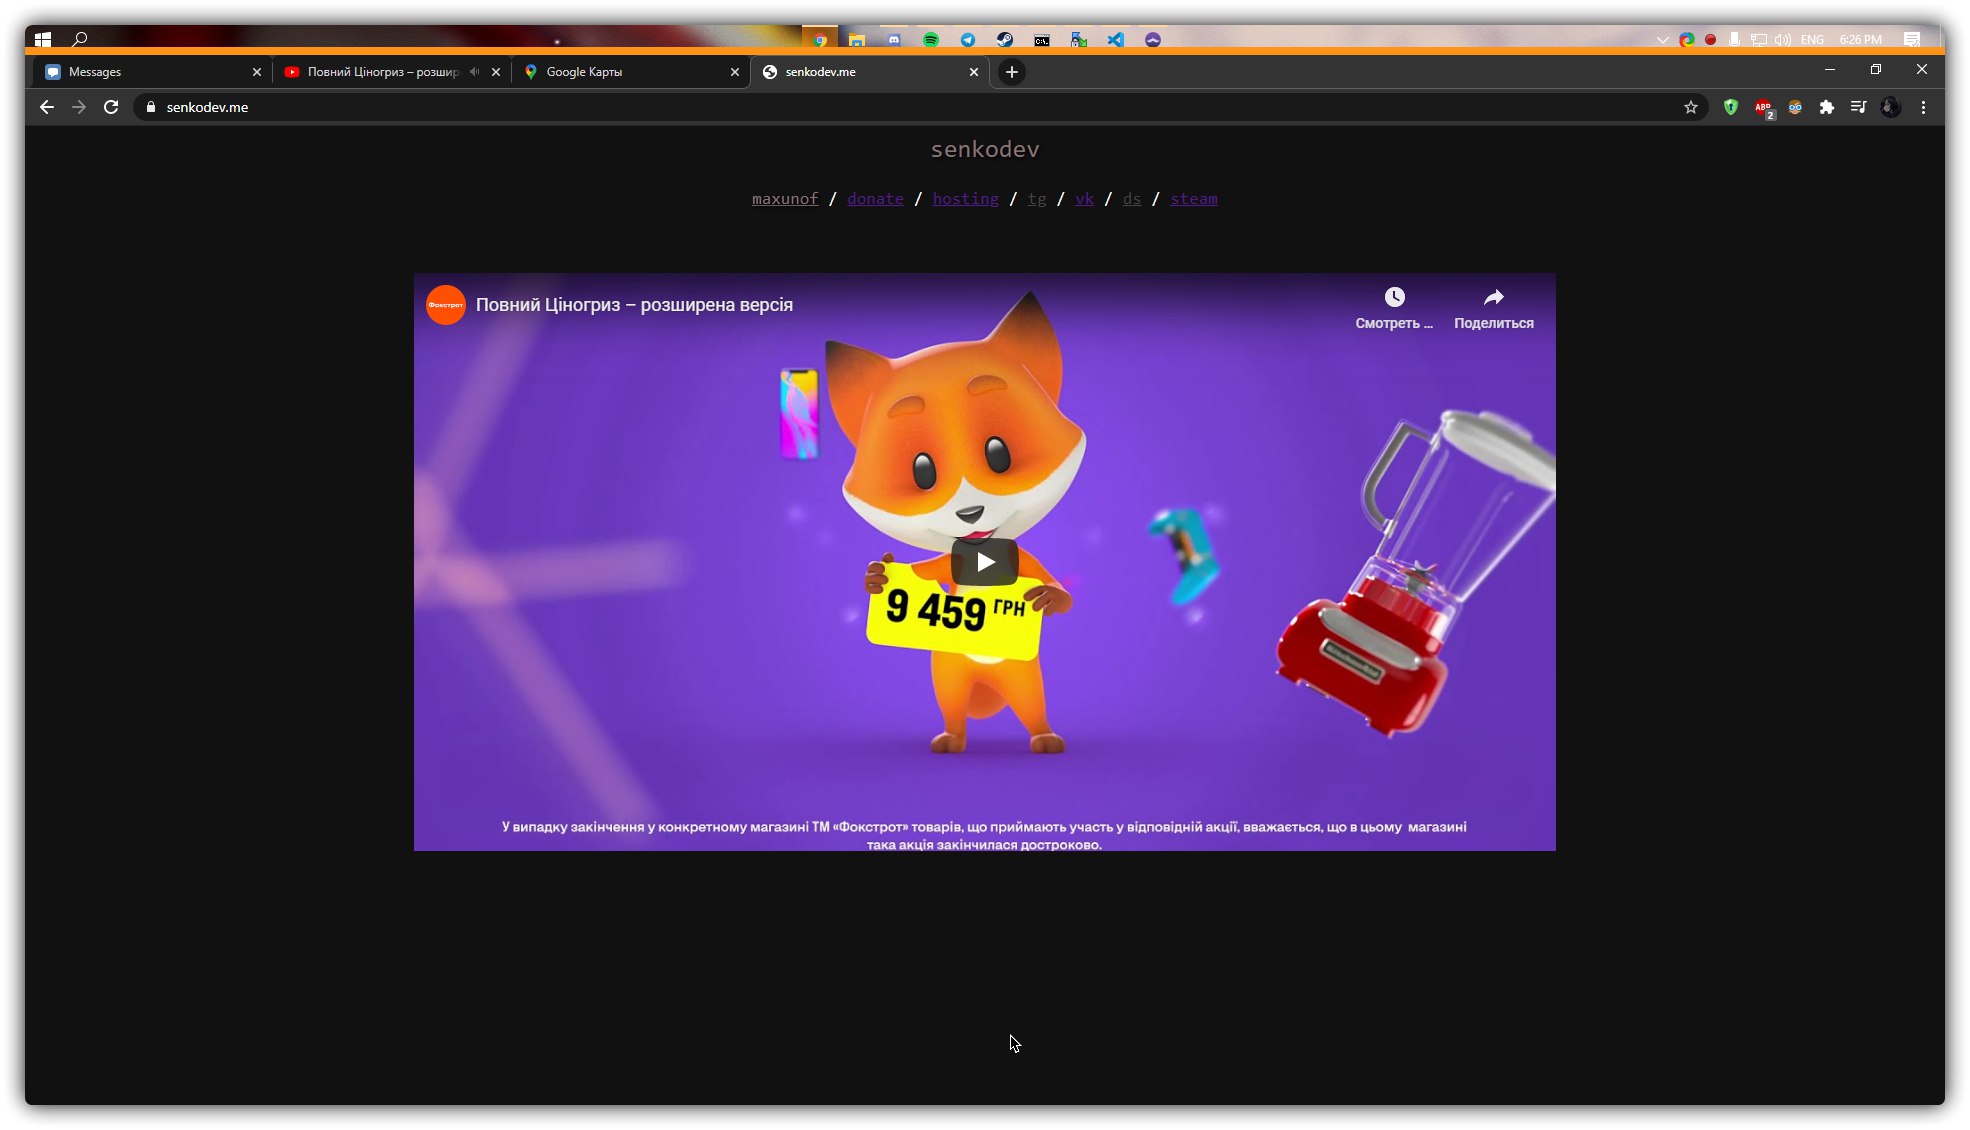Click the Share arrow icon on video
The width and height of the screenshot is (1970, 1130).
pos(1493,297)
